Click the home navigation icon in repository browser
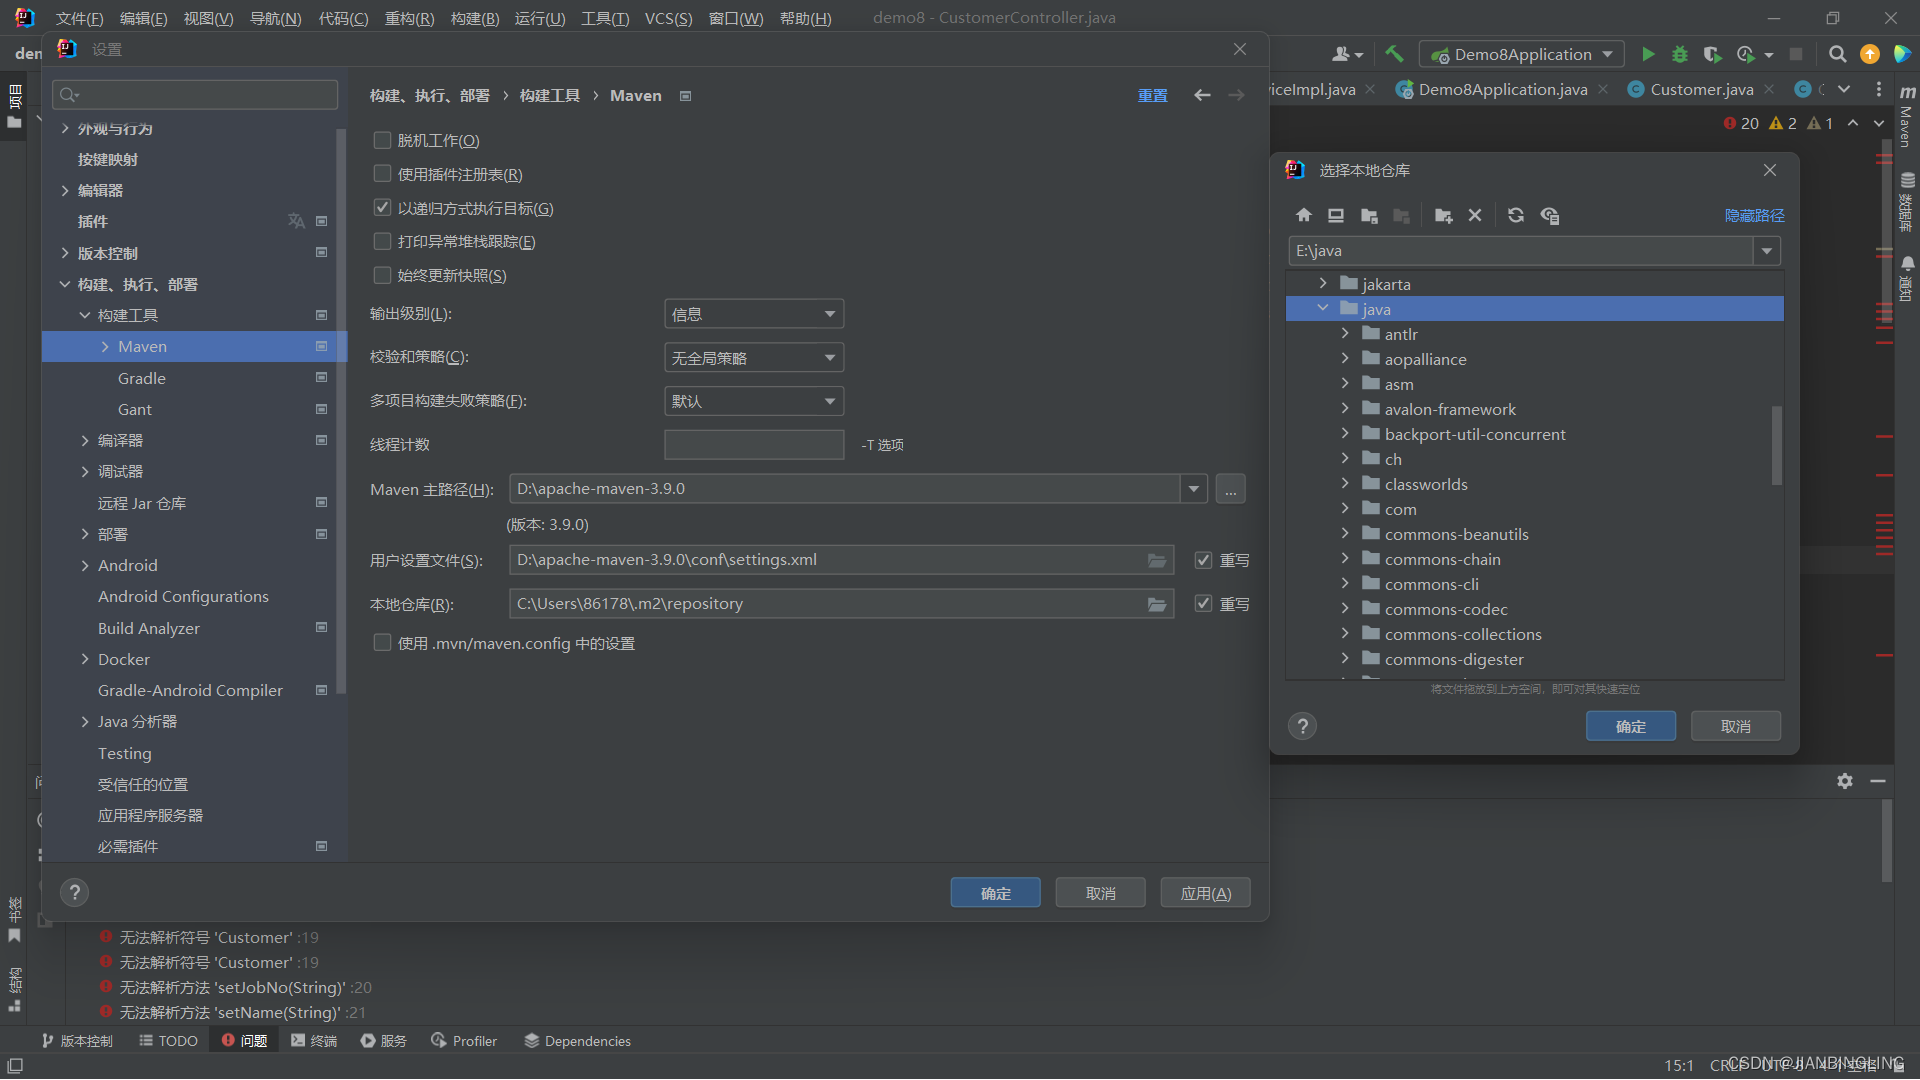 pyautogui.click(x=1303, y=214)
